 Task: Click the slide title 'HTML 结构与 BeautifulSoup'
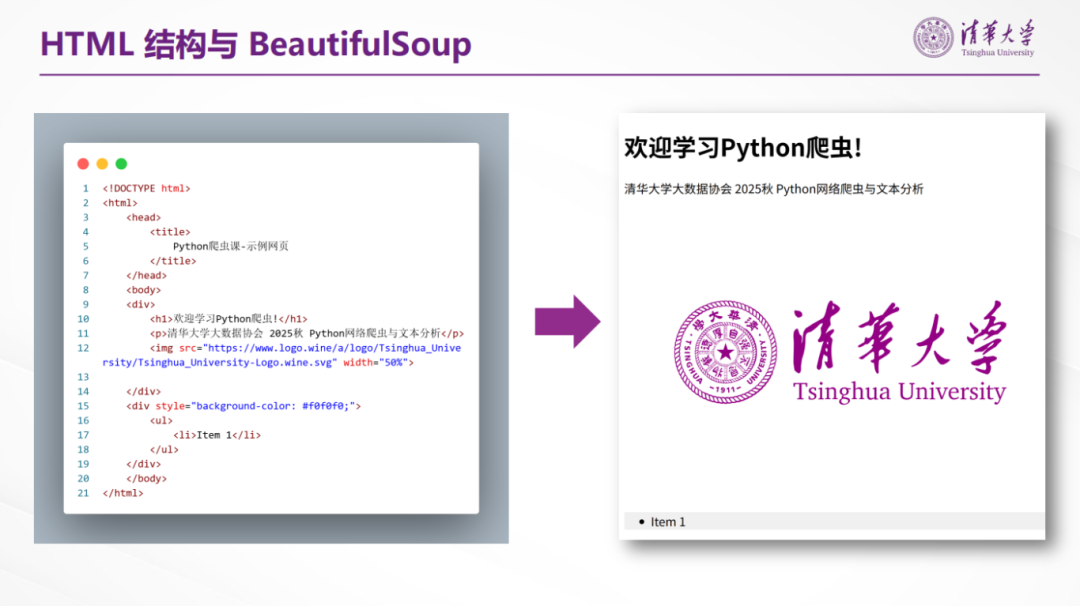tap(256, 43)
